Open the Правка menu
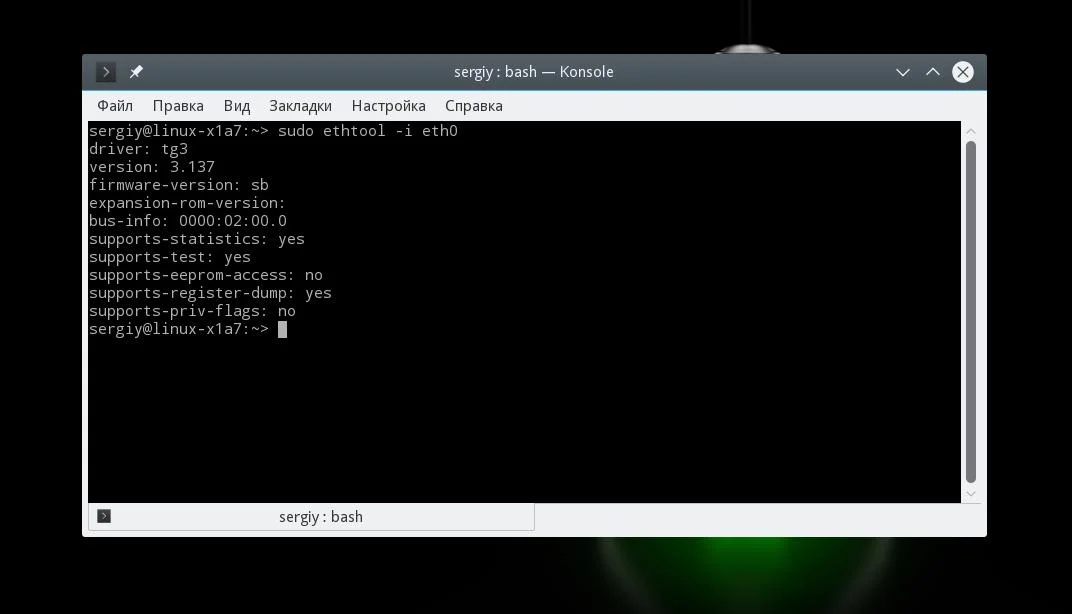The height and width of the screenshot is (614, 1072). pyautogui.click(x=178, y=106)
